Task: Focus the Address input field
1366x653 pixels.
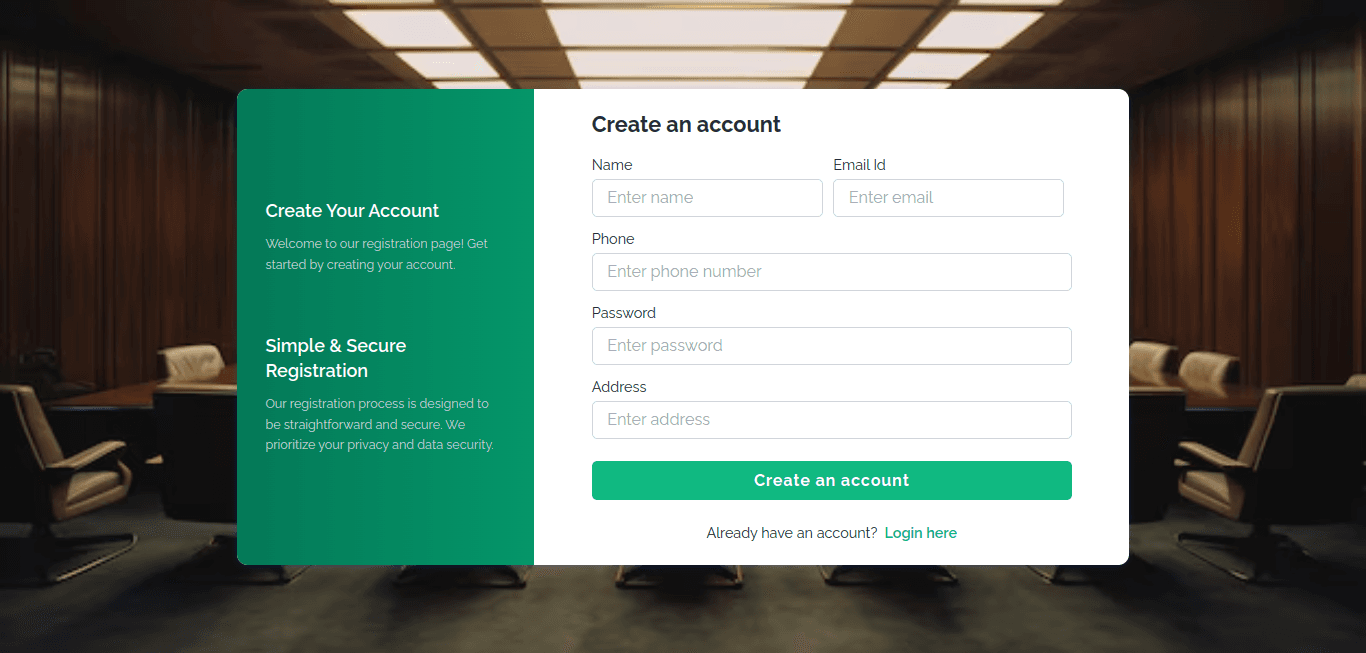Action: pos(831,420)
